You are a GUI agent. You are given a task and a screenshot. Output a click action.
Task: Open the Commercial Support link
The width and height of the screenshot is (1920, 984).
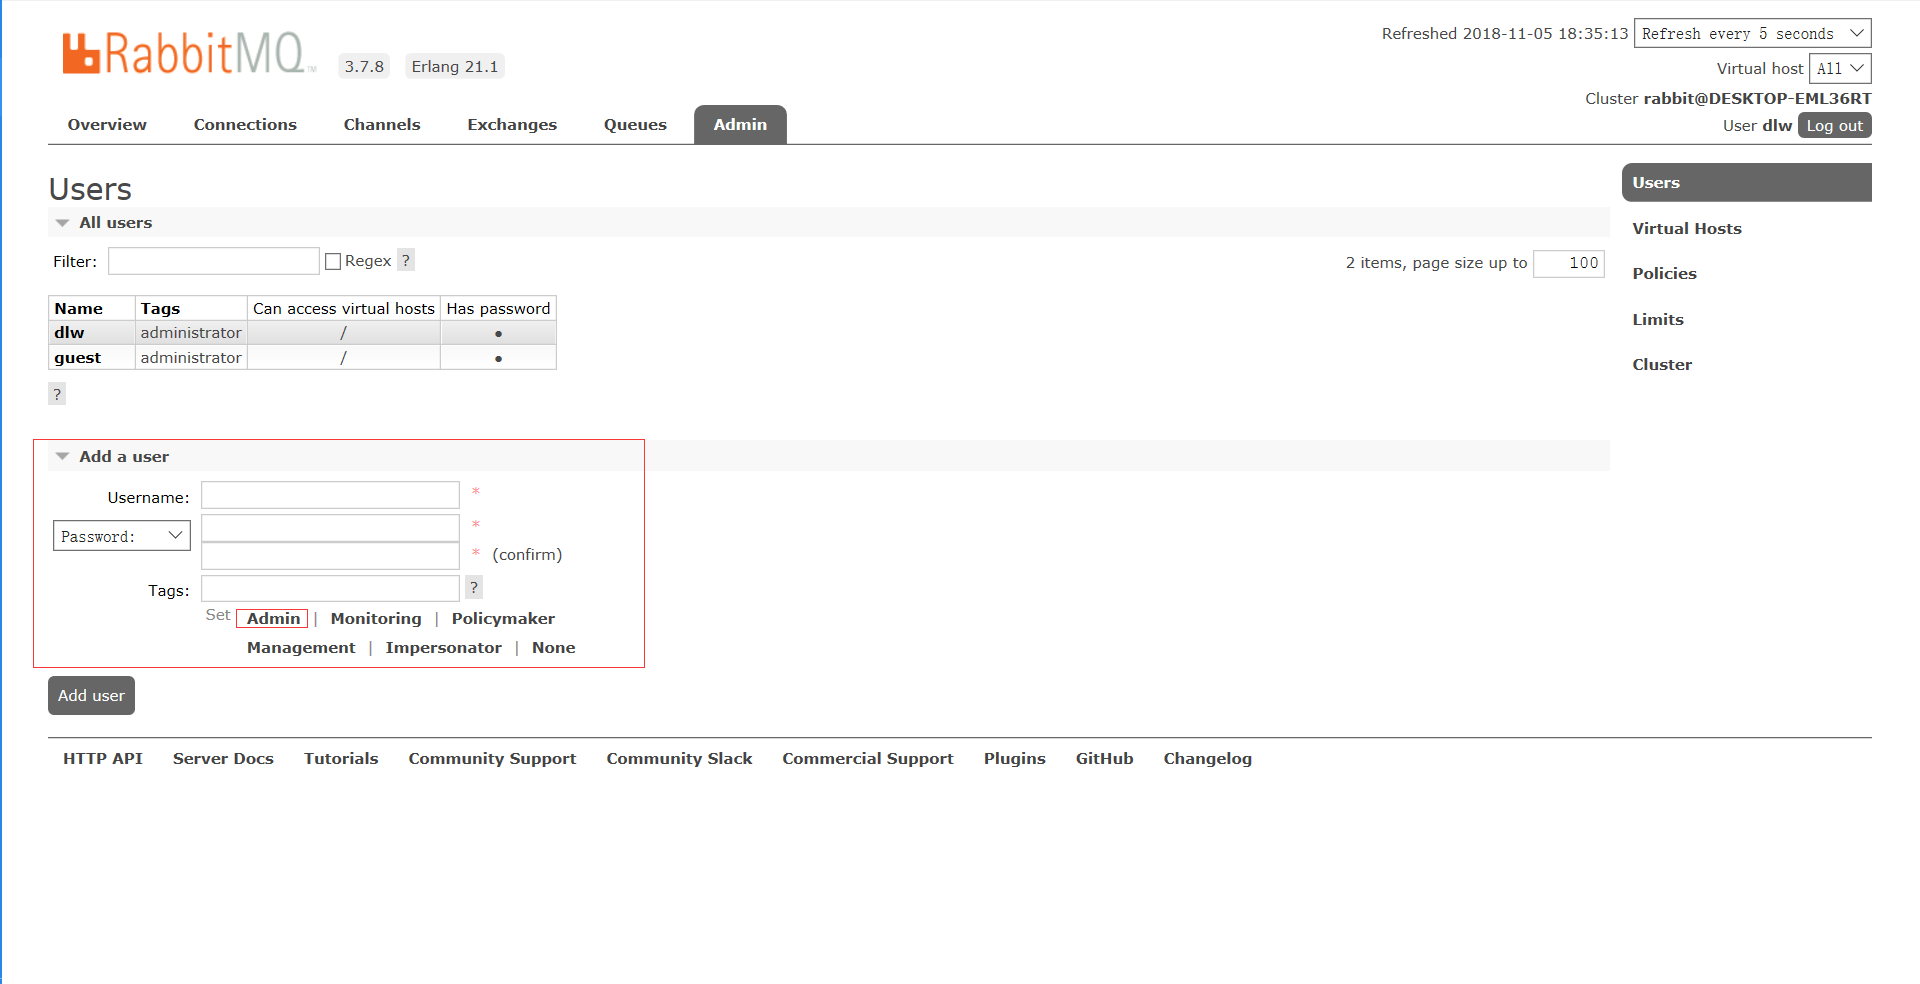(868, 758)
